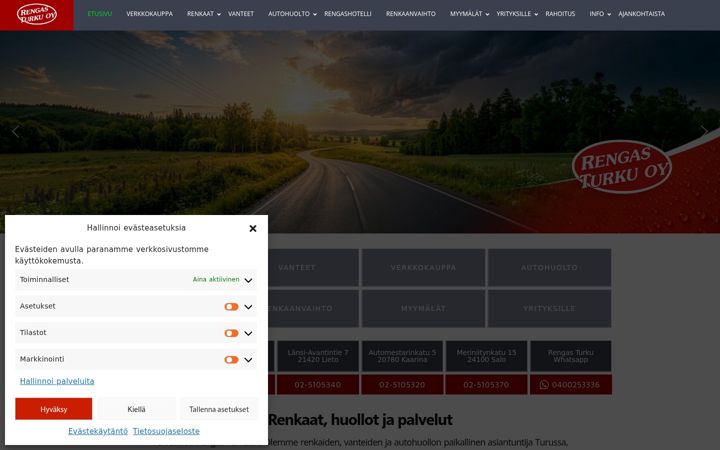Click the Vanteet tile button
This screenshot has width=720, height=450.
[297, 268]
